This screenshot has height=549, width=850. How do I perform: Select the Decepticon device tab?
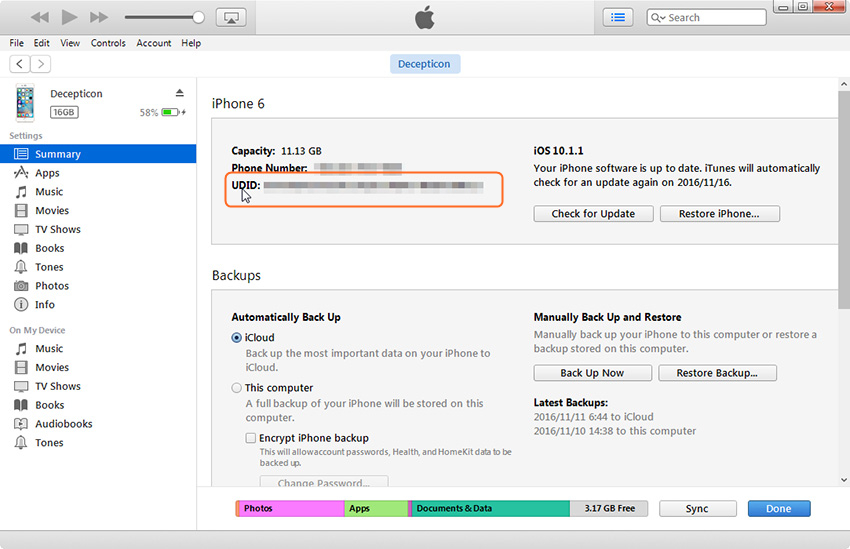(424, 64)
